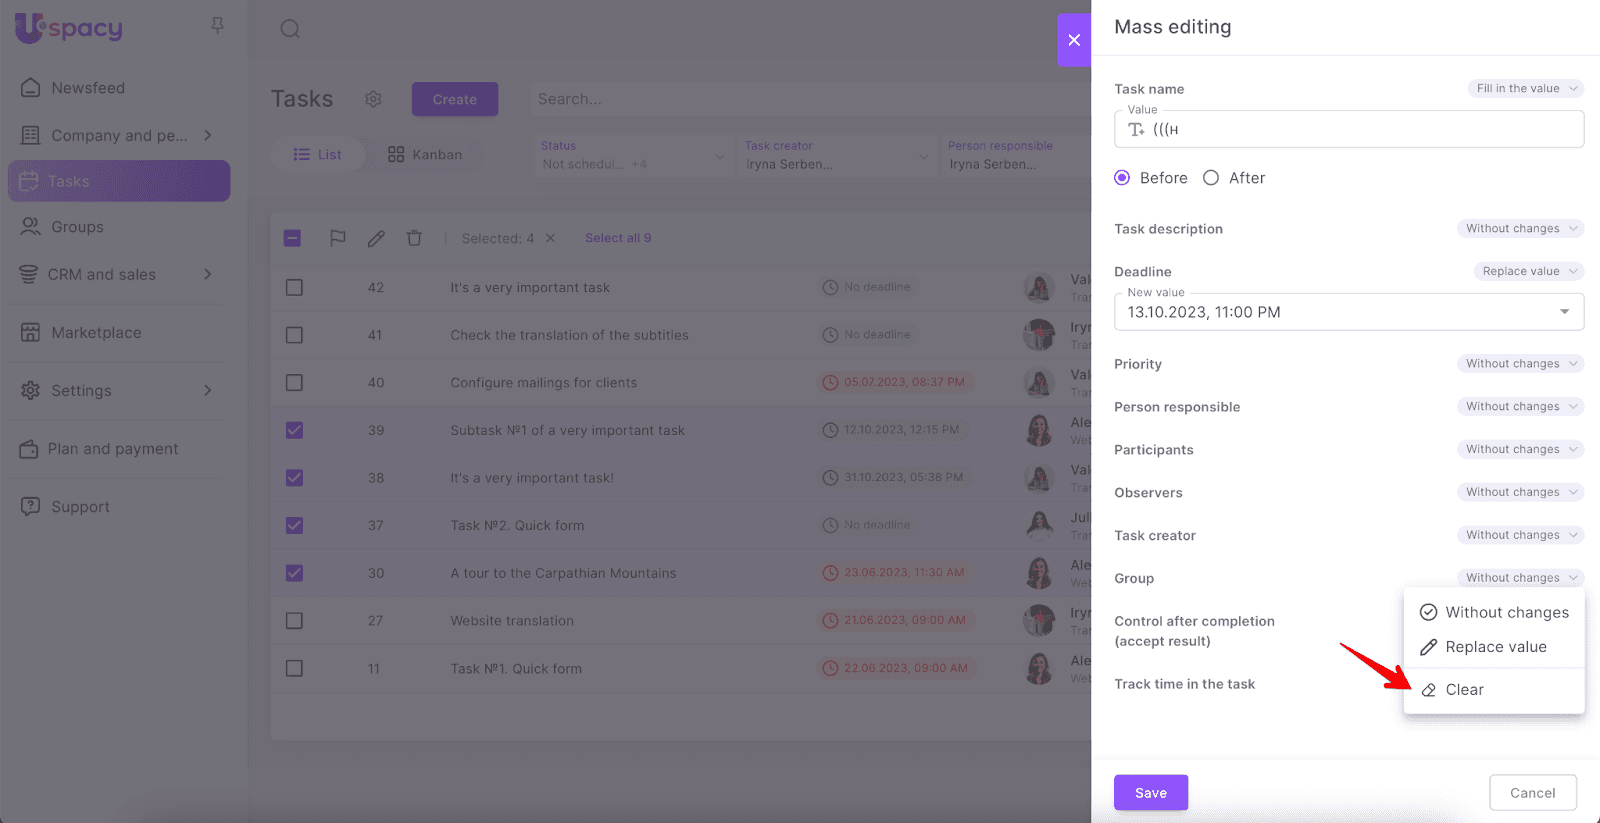Select the After radio button
Image resolution: width=1600 pixels, height=823 pixels.
coord(1211,178)
